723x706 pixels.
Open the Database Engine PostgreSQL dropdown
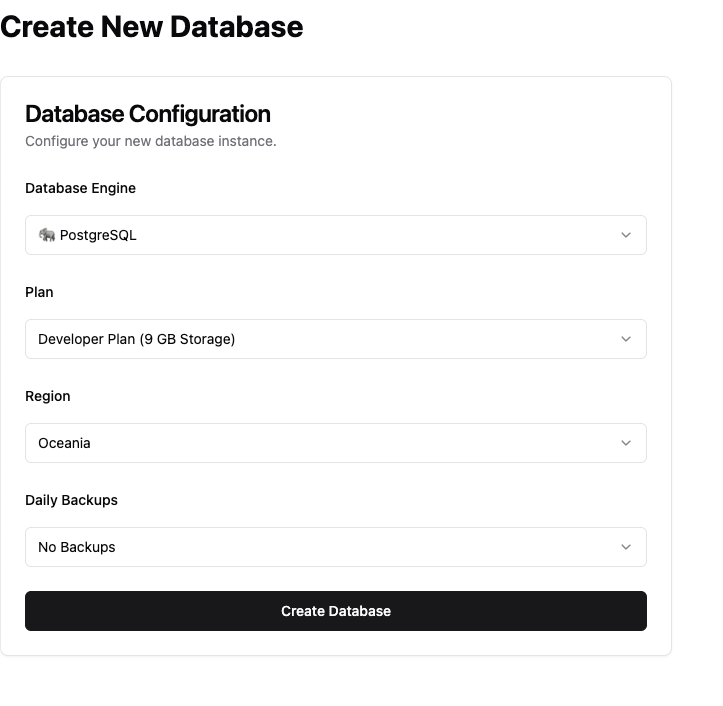[336, 235]
